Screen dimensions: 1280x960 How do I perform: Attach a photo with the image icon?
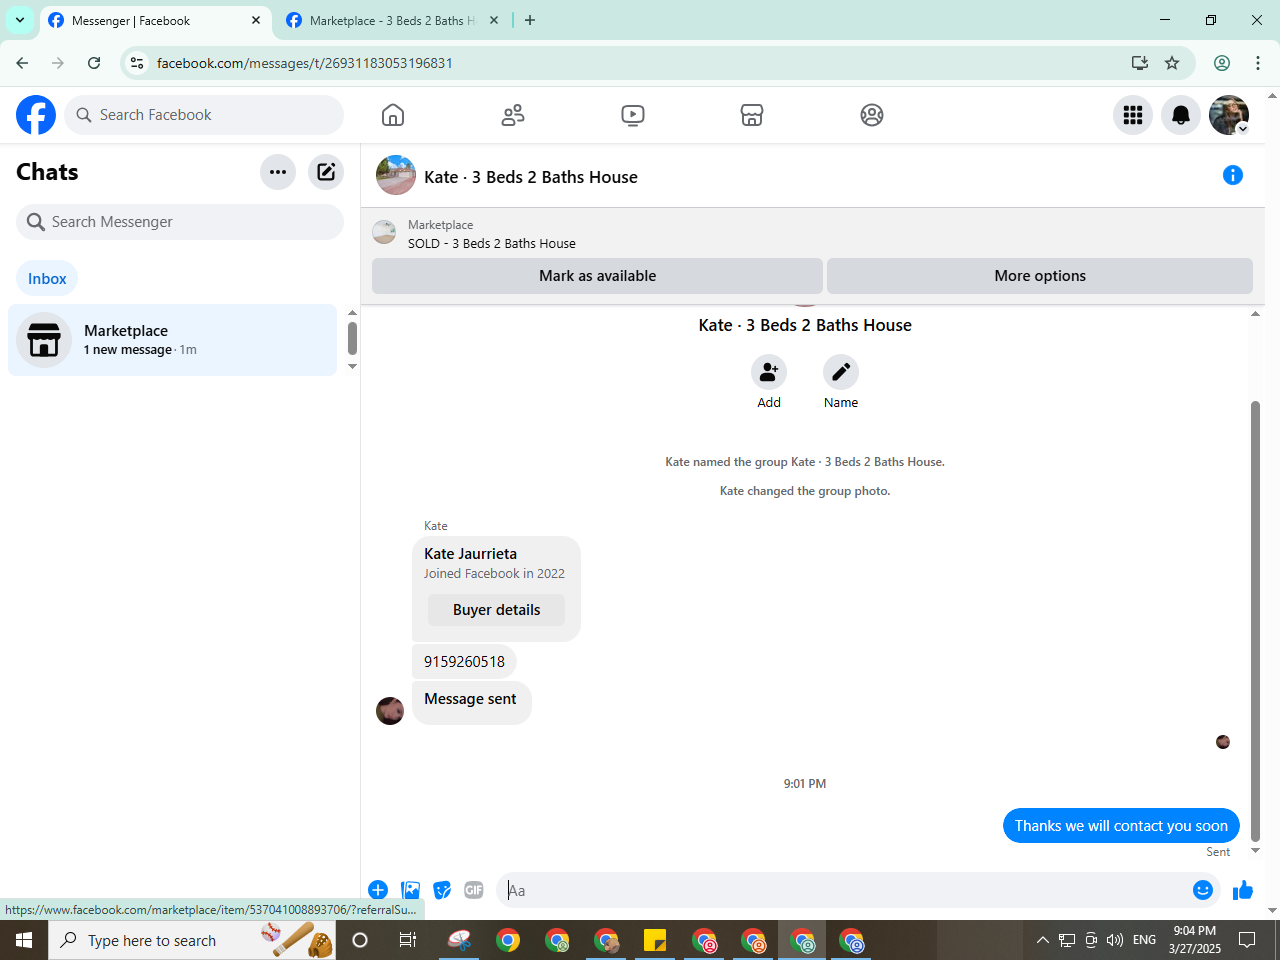click(410, 890)
